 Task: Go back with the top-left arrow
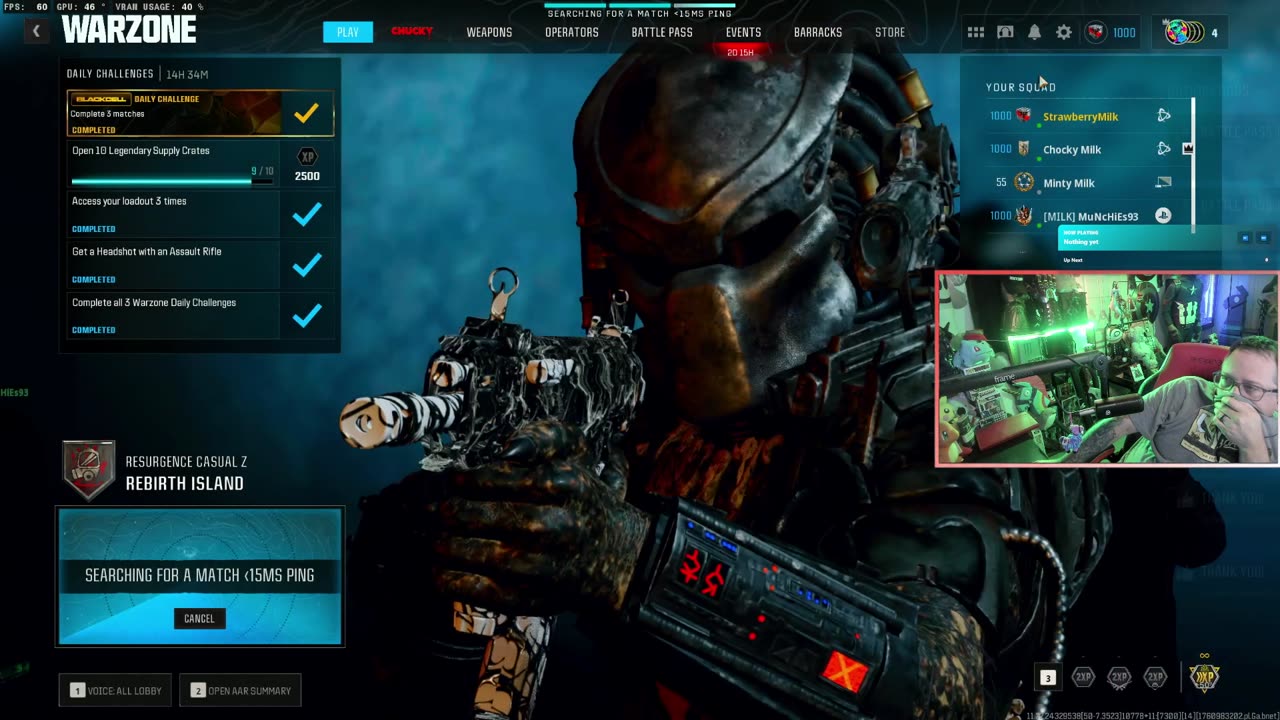click(x=36, y=31)
